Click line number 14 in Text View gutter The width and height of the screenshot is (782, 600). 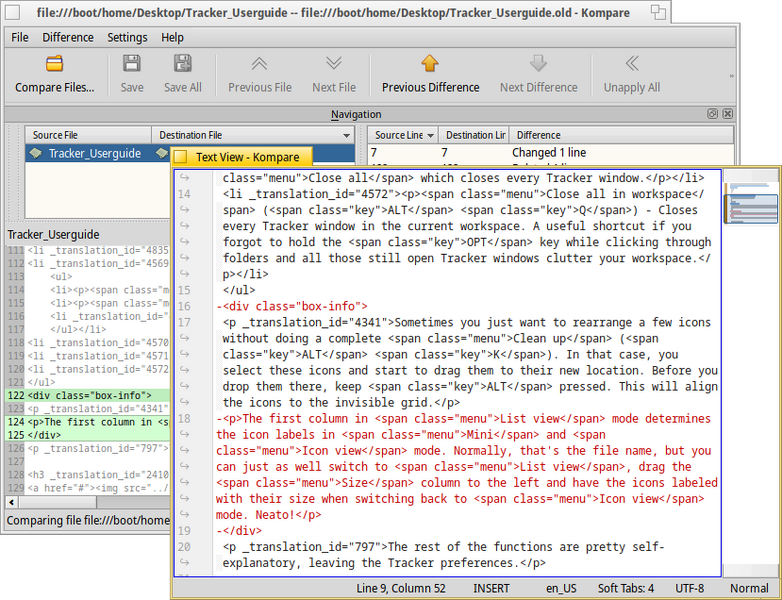pos(184,194)
